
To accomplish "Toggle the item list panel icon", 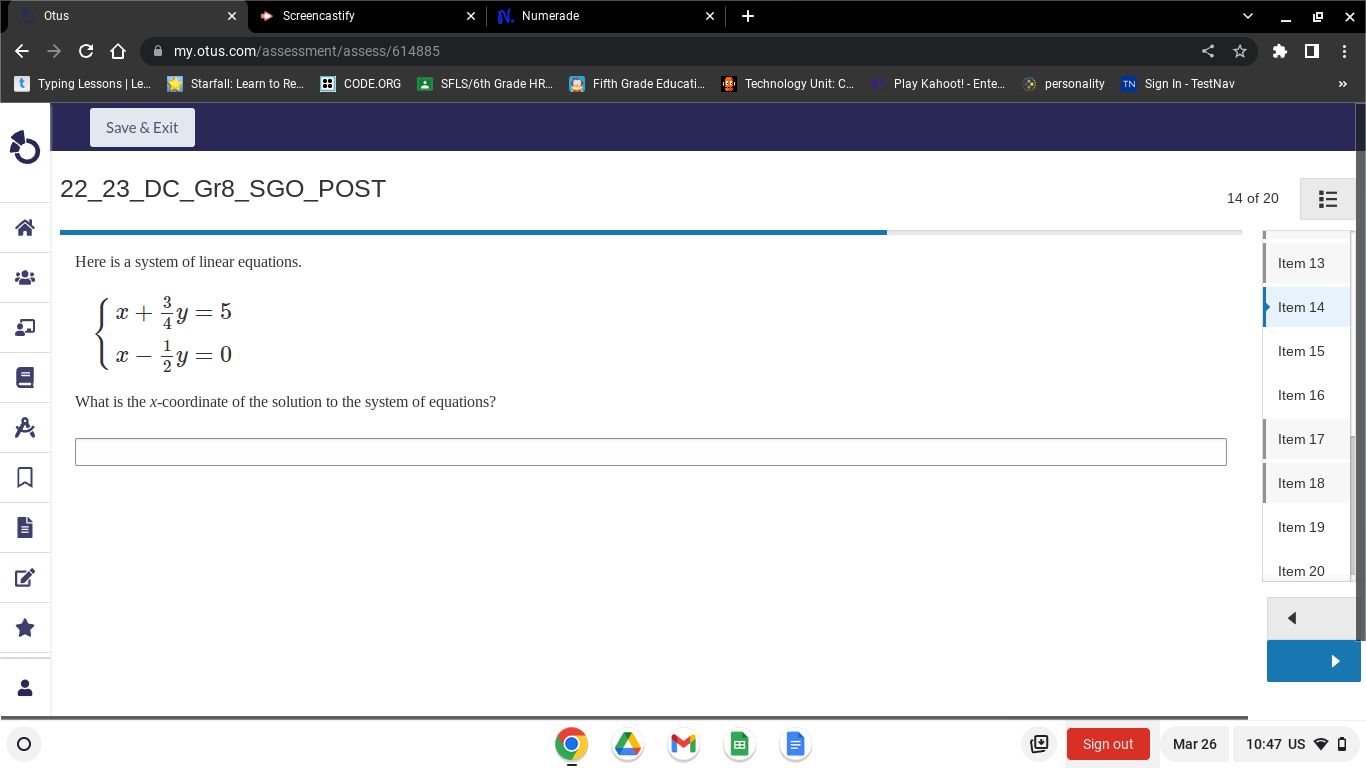I will tap(1328, 199).
